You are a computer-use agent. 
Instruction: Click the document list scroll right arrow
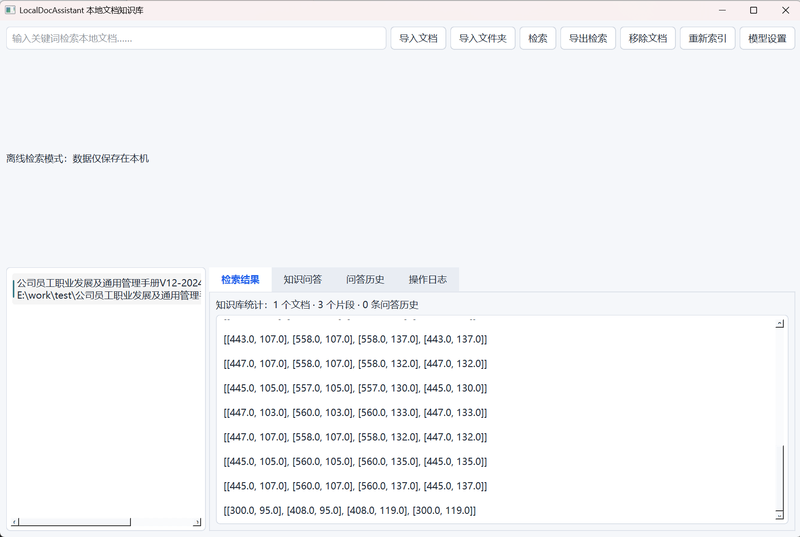[x=197, y=522]
